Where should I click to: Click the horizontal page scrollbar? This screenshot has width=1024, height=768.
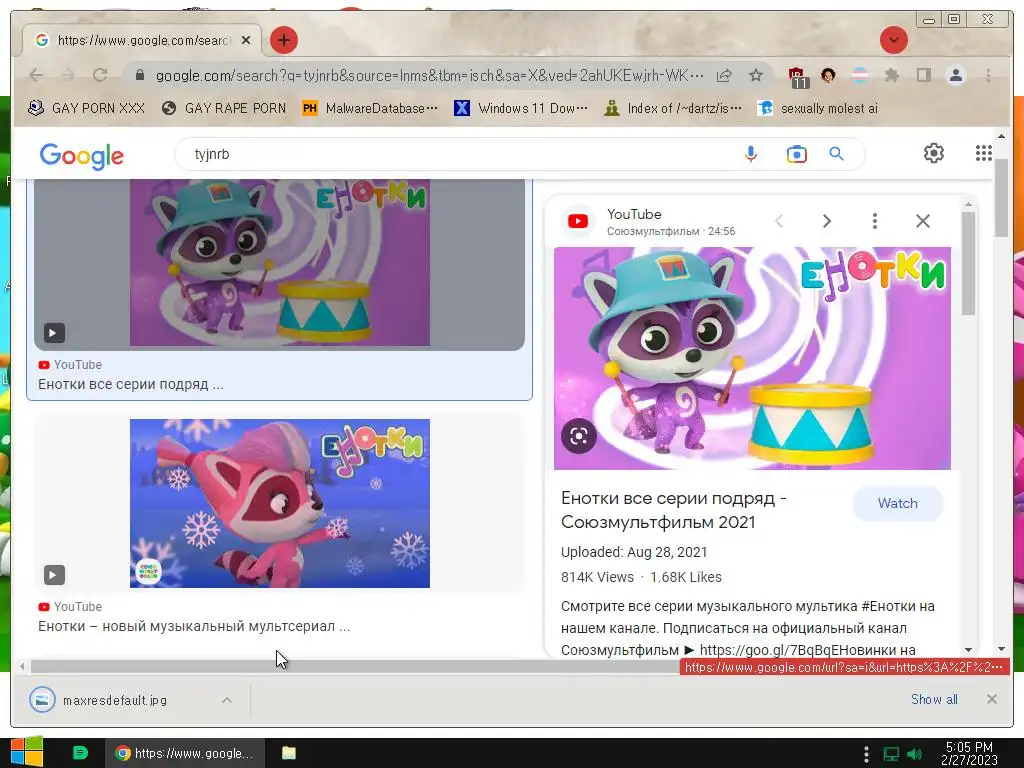(355, 667)
